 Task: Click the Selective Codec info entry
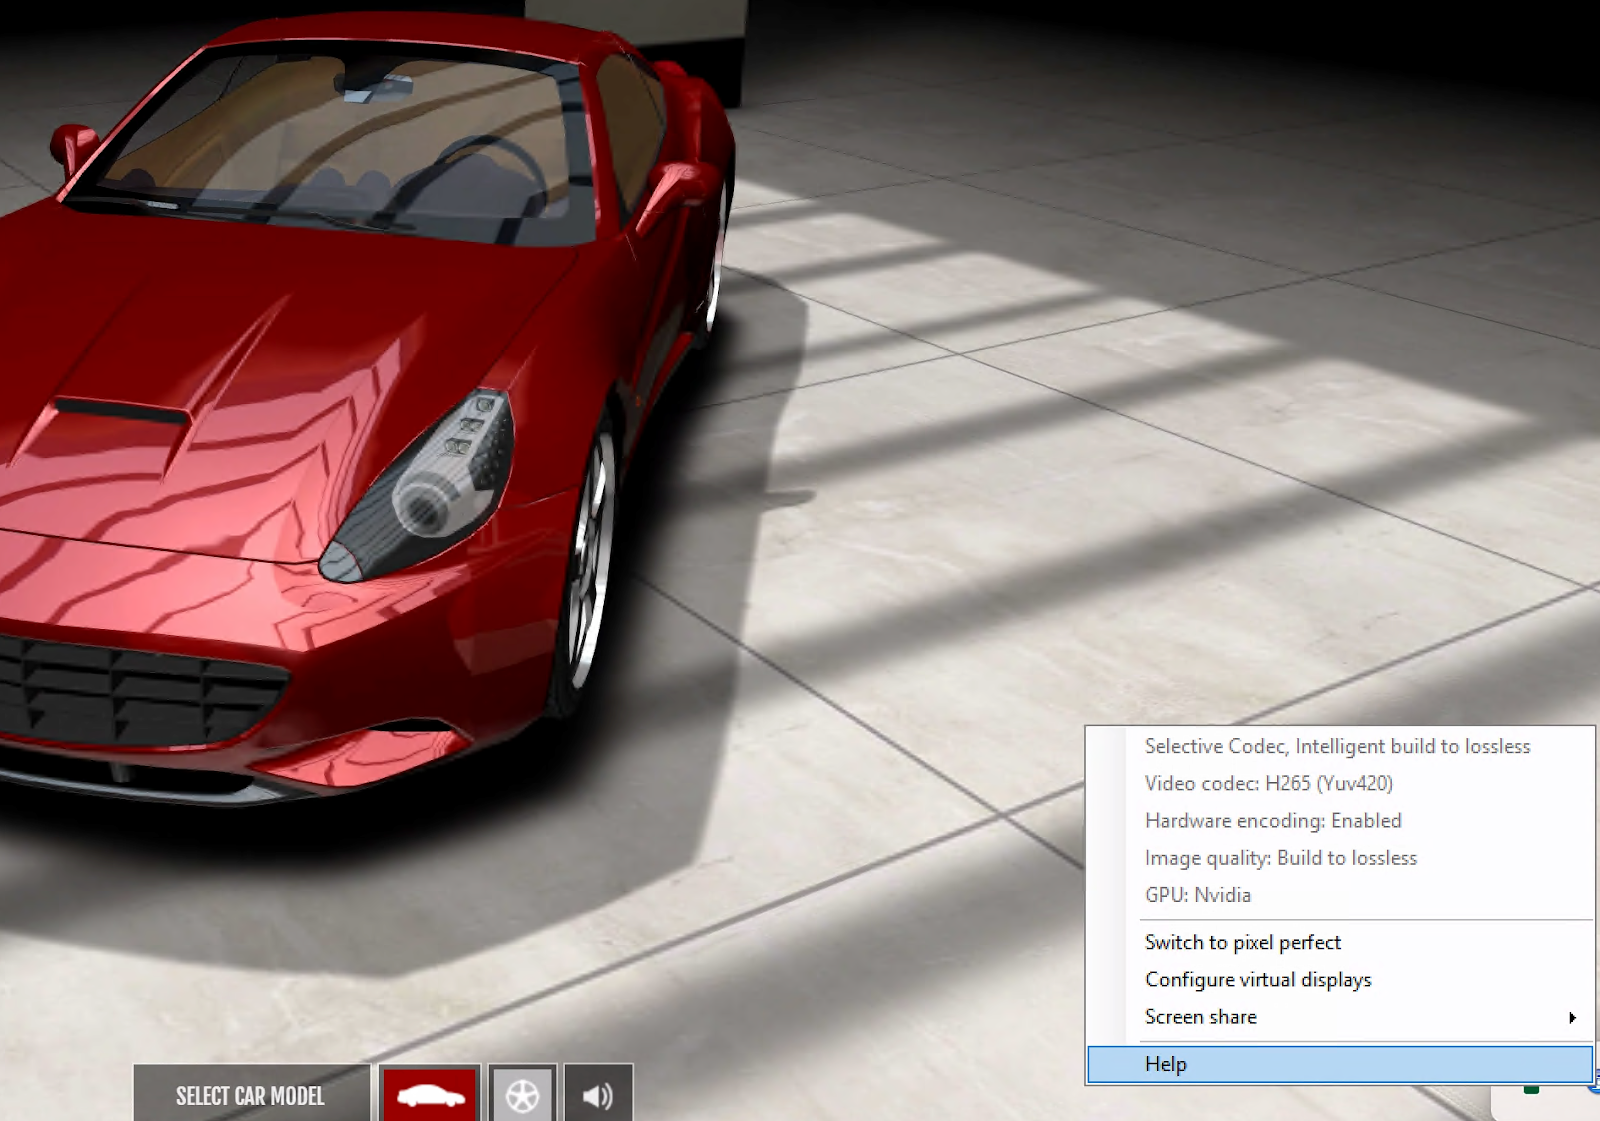1337,746
